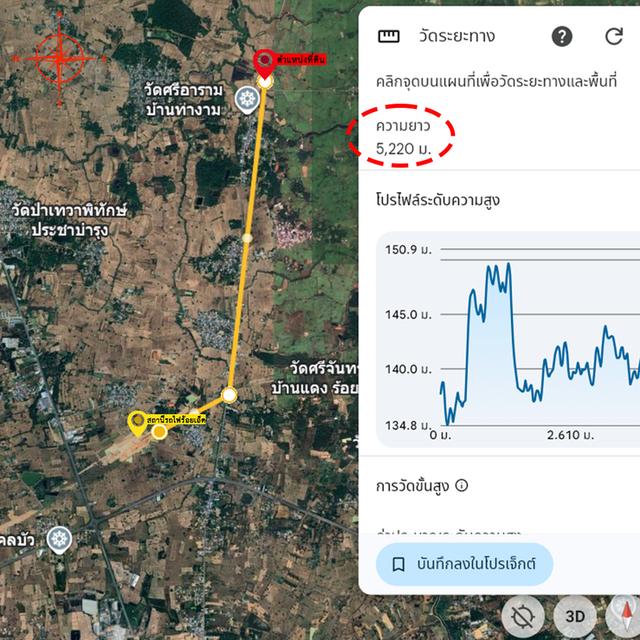
Task: Click the วัดศรีอาราม temple marker icon
Action: (247, 100)
